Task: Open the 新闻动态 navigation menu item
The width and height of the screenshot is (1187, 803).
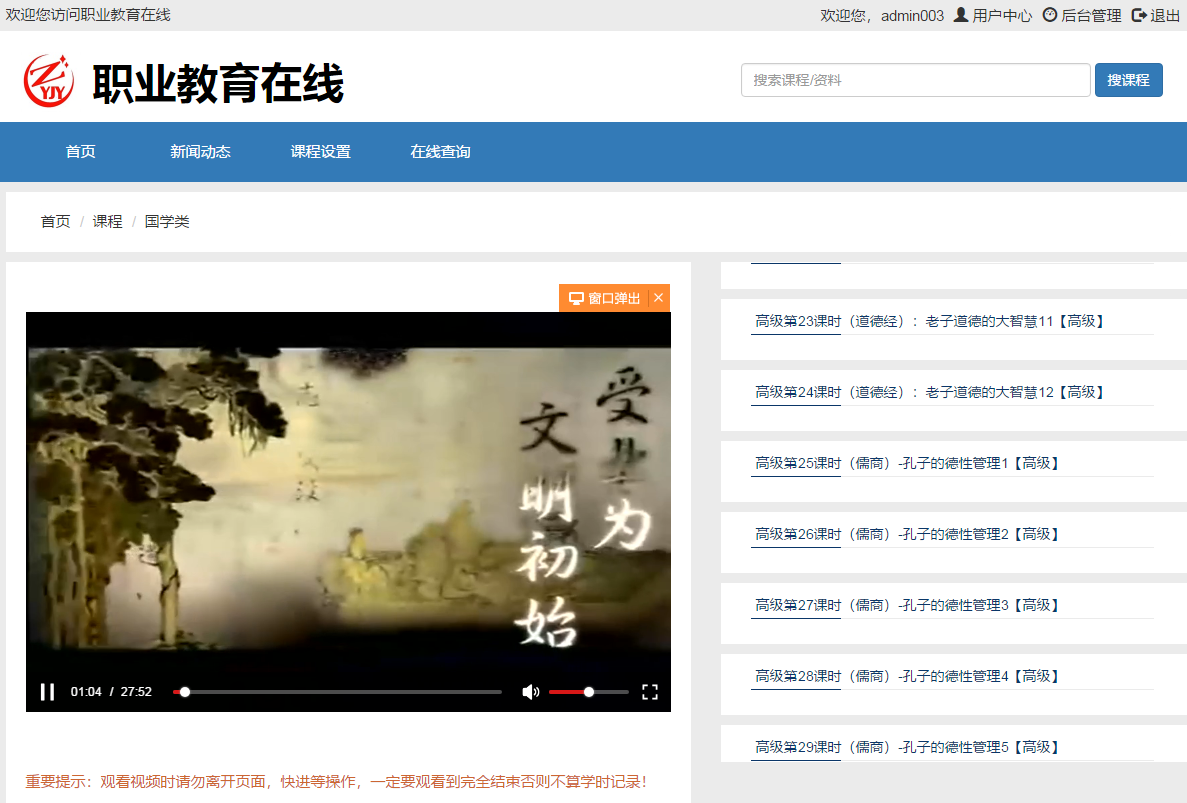Action: 200,151
